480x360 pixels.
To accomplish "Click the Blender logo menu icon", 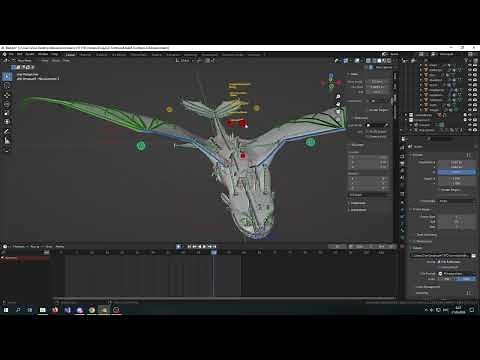I will 5,54.
